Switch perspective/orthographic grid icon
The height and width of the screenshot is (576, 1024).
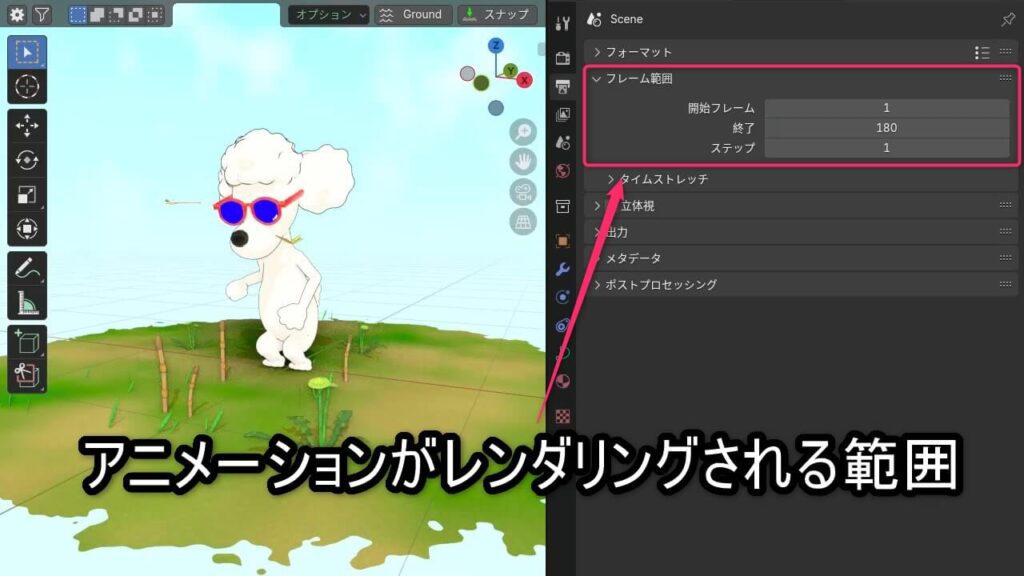(523, 222)
